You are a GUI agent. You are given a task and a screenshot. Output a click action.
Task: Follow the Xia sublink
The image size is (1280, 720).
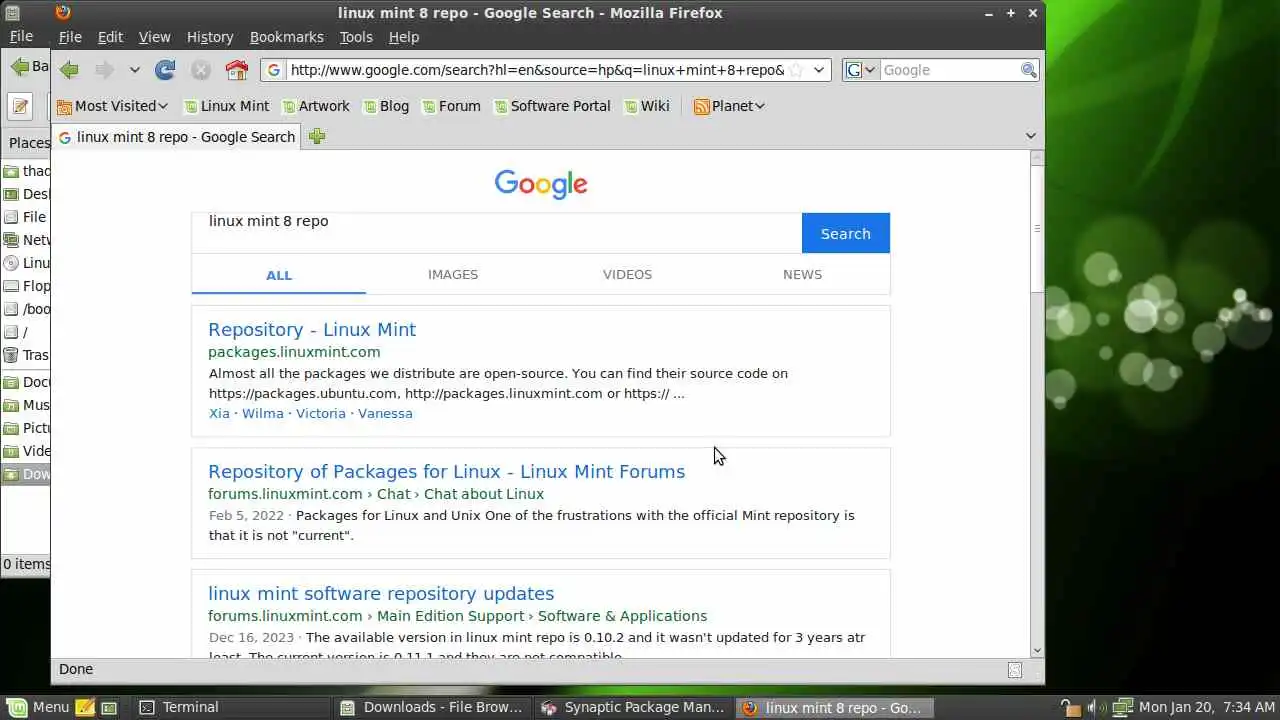(219, 413)
